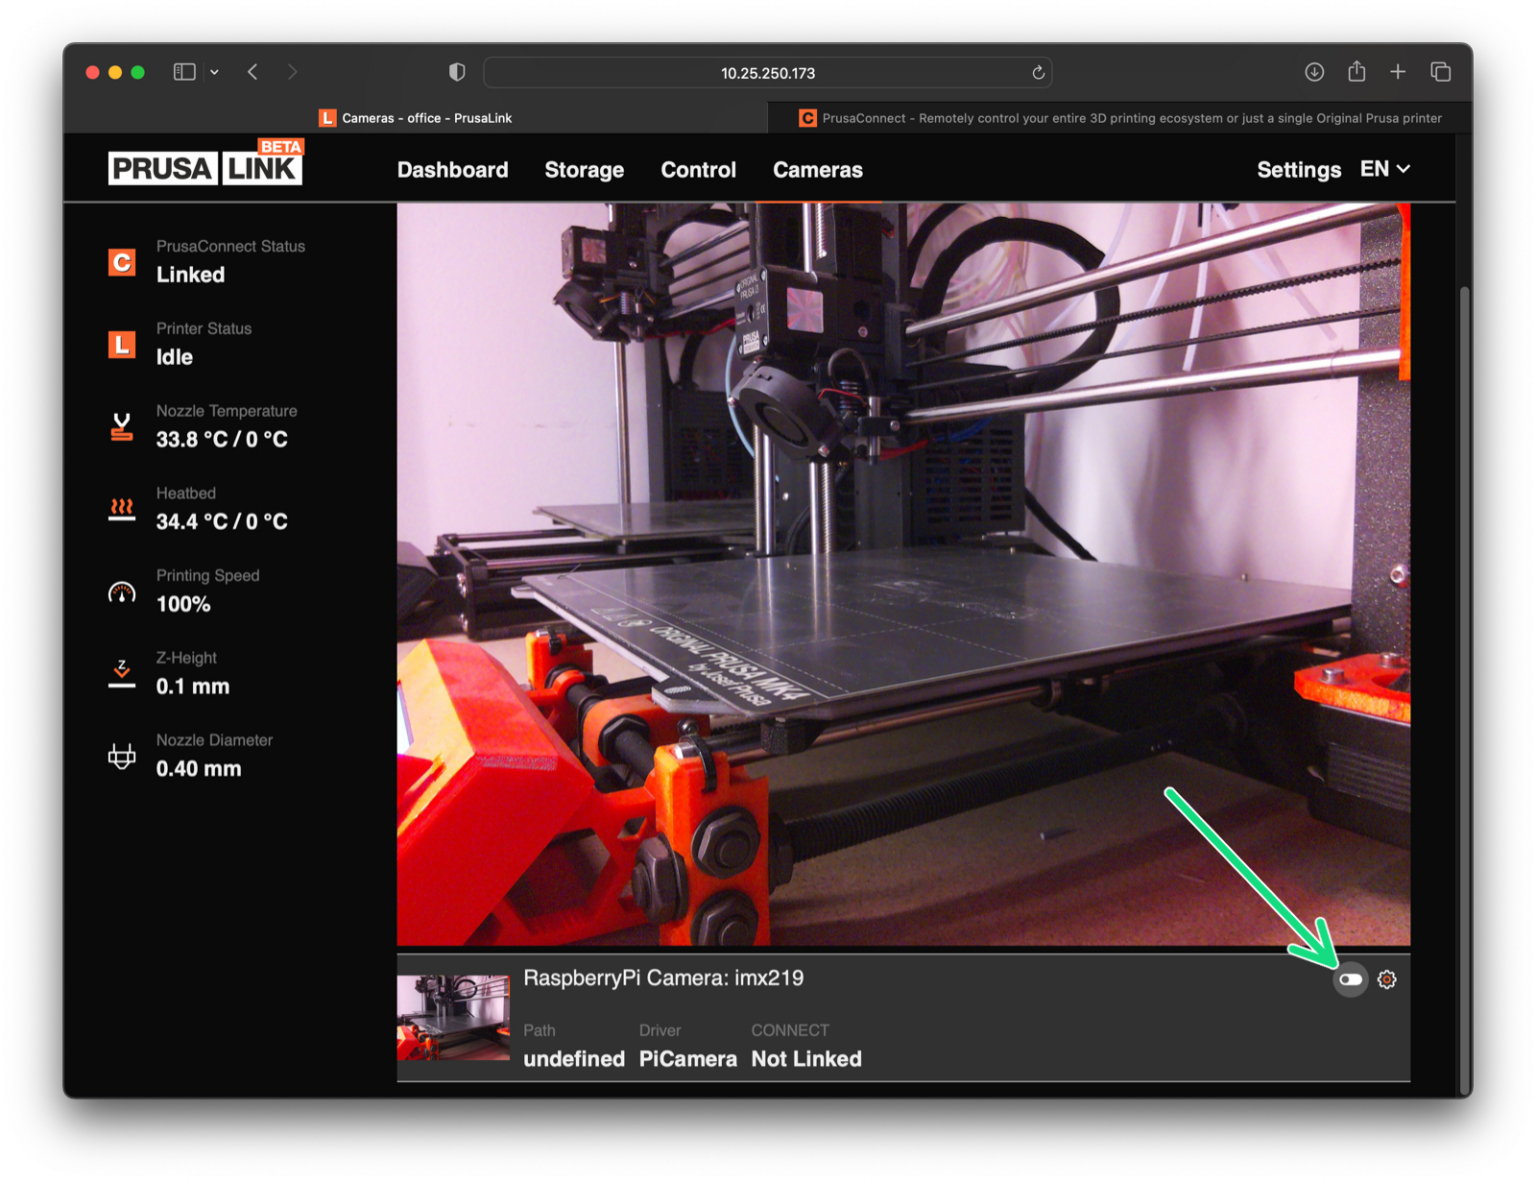Image resolution: width=1536 pixels, height=1182 pixels.
Task: Click the Nozzle Diameter icon
Action: coord(121,755)
